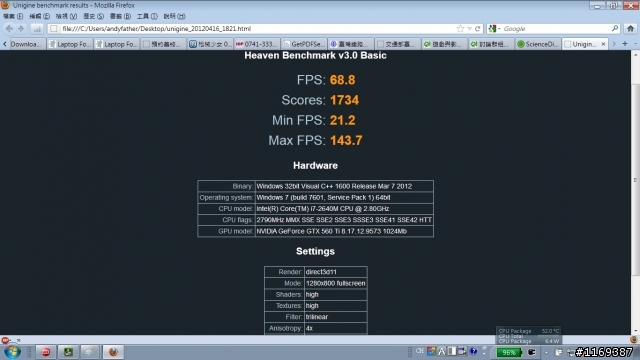The width and height of the screenshot is (640, 360).
Task: Click the letter A input mode icon
Action: 441,351
